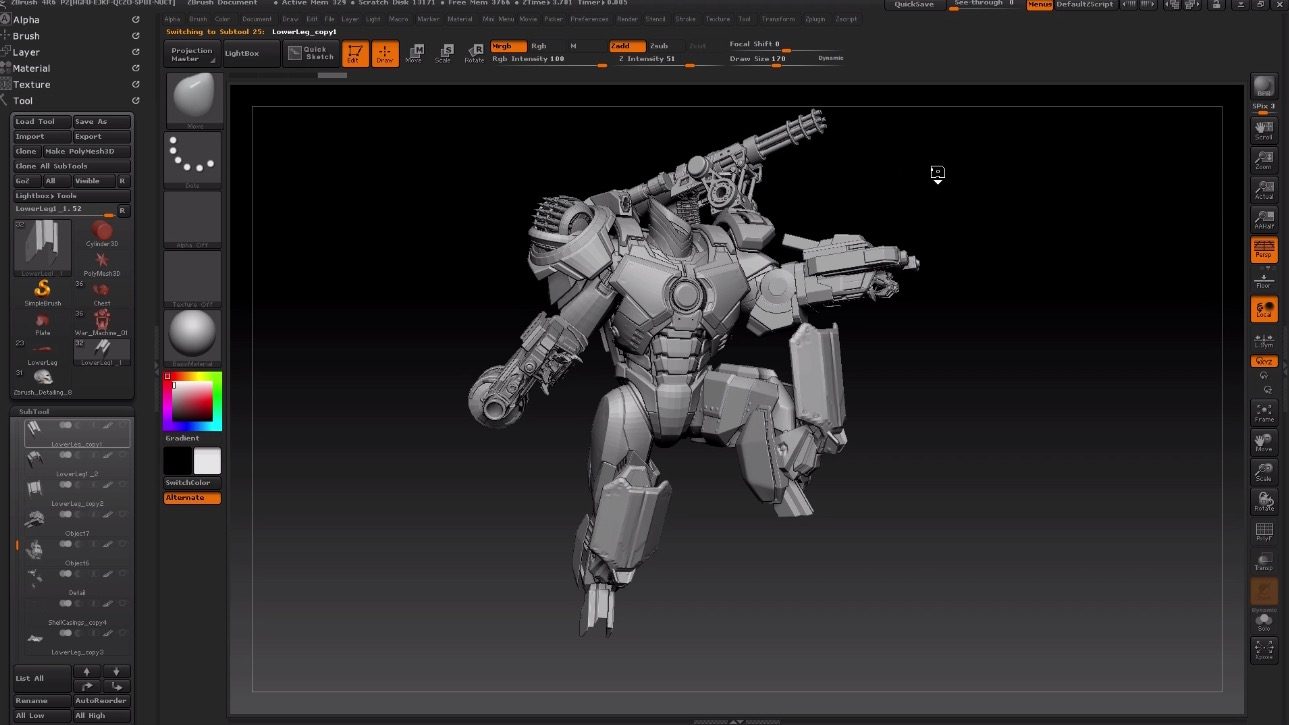1289x725 pixels.
Task: Open the Projection Master dropdown
Action: [192, 54]
